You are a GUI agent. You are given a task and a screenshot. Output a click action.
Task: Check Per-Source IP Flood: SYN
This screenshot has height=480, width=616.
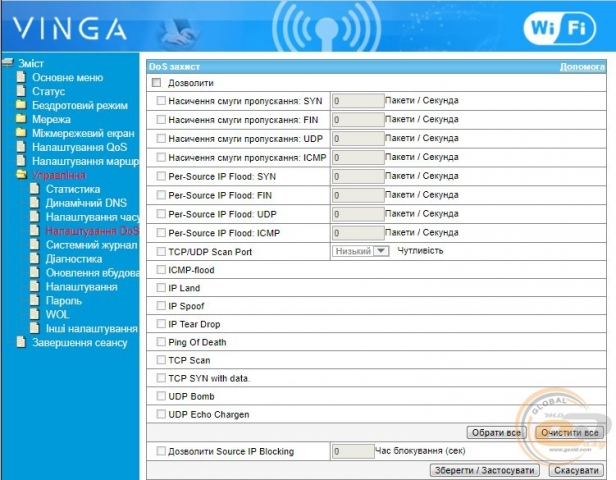(161, 176)
